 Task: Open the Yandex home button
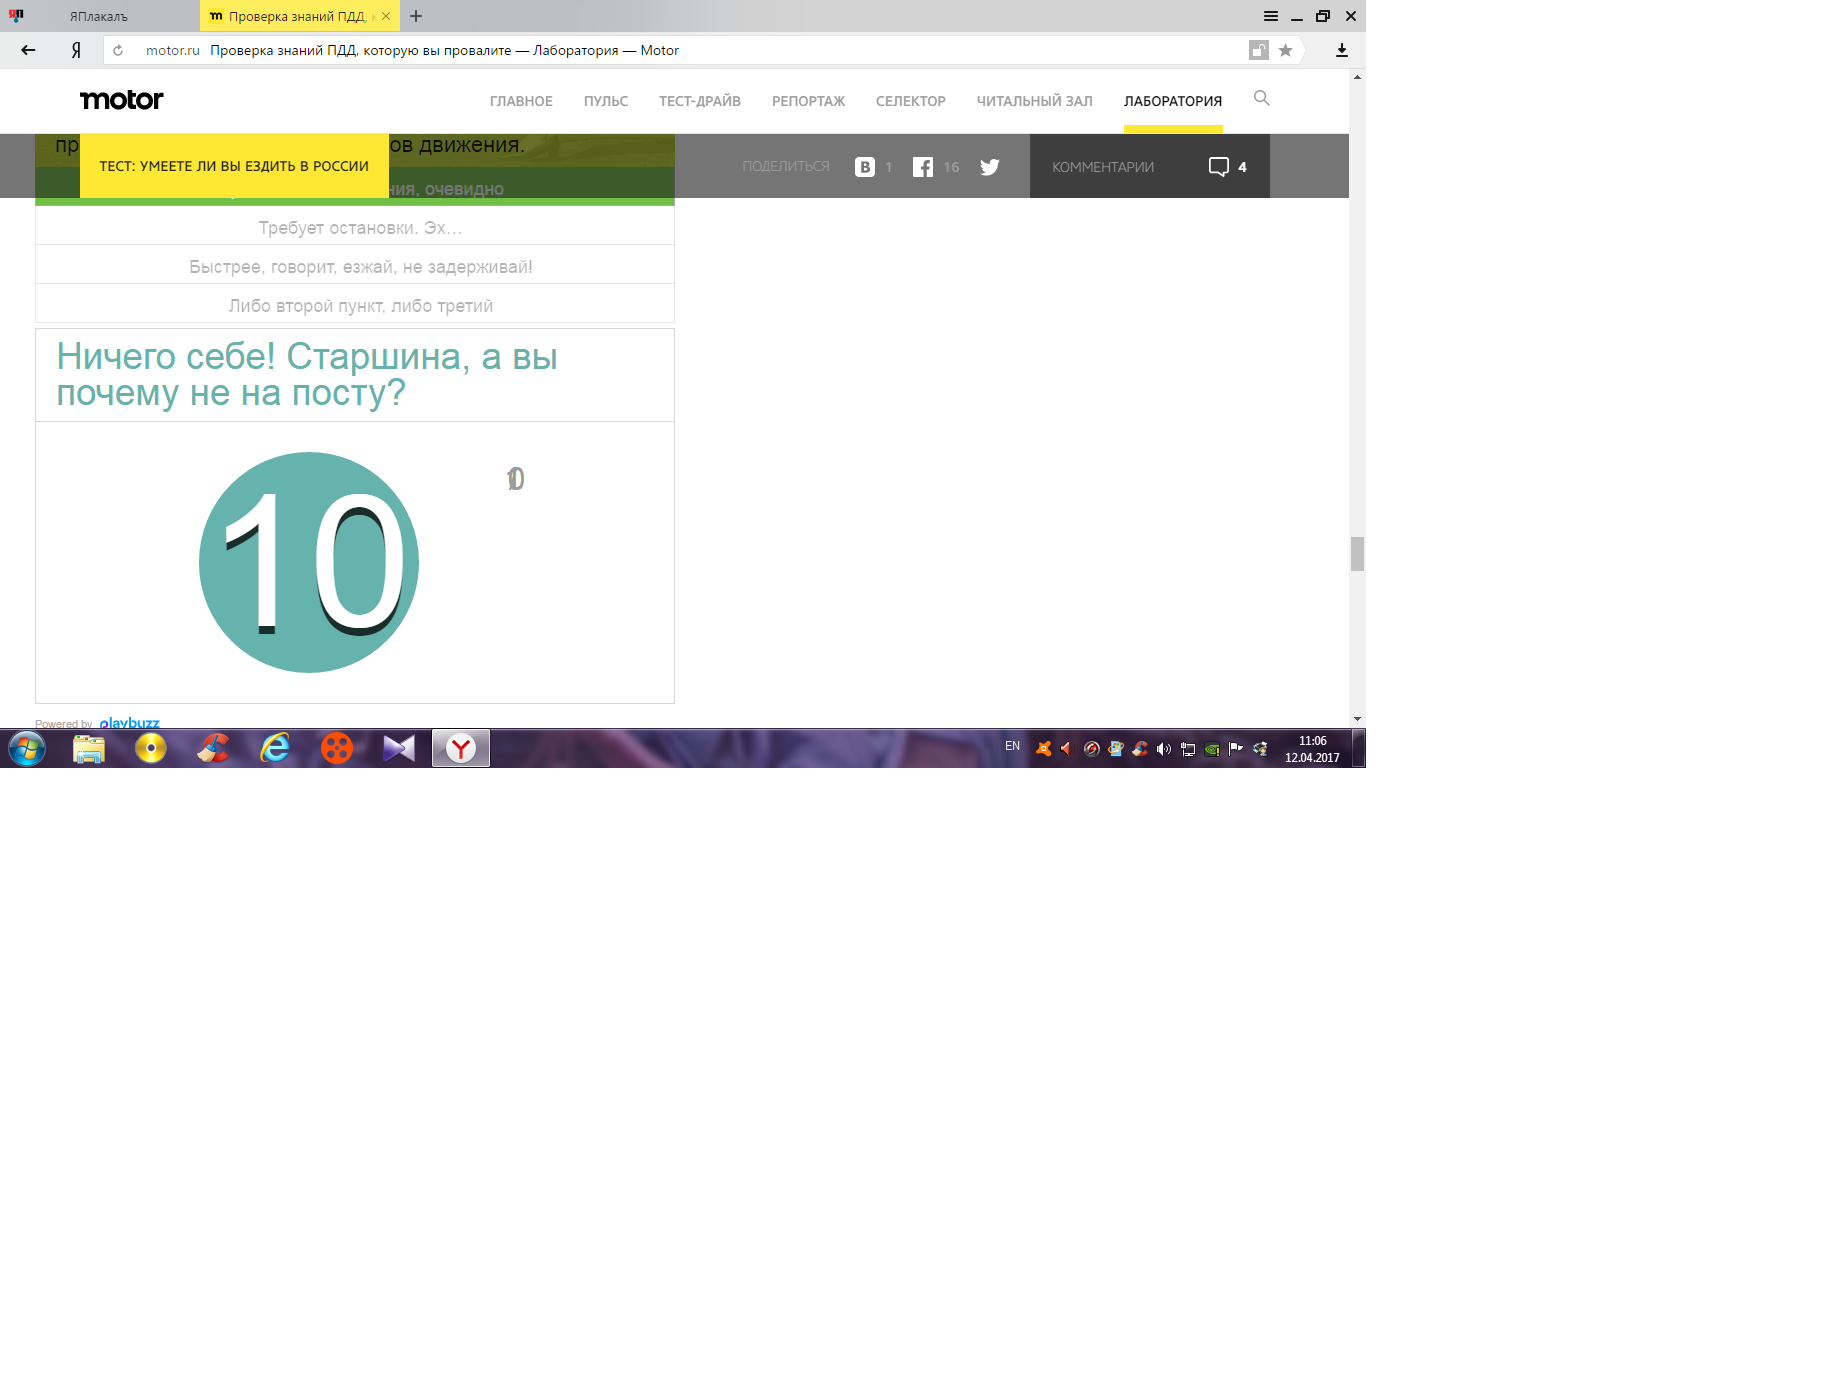click(x=76, y=50)
